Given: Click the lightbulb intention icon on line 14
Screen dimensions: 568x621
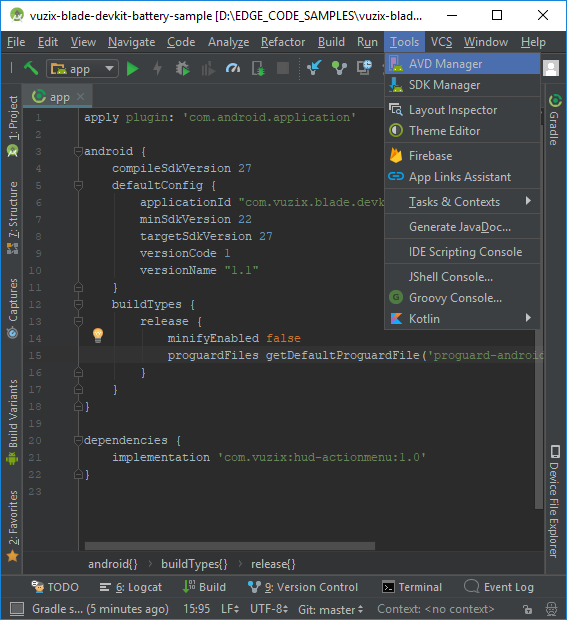Looking at the screenshot, I should coord(98,335).
